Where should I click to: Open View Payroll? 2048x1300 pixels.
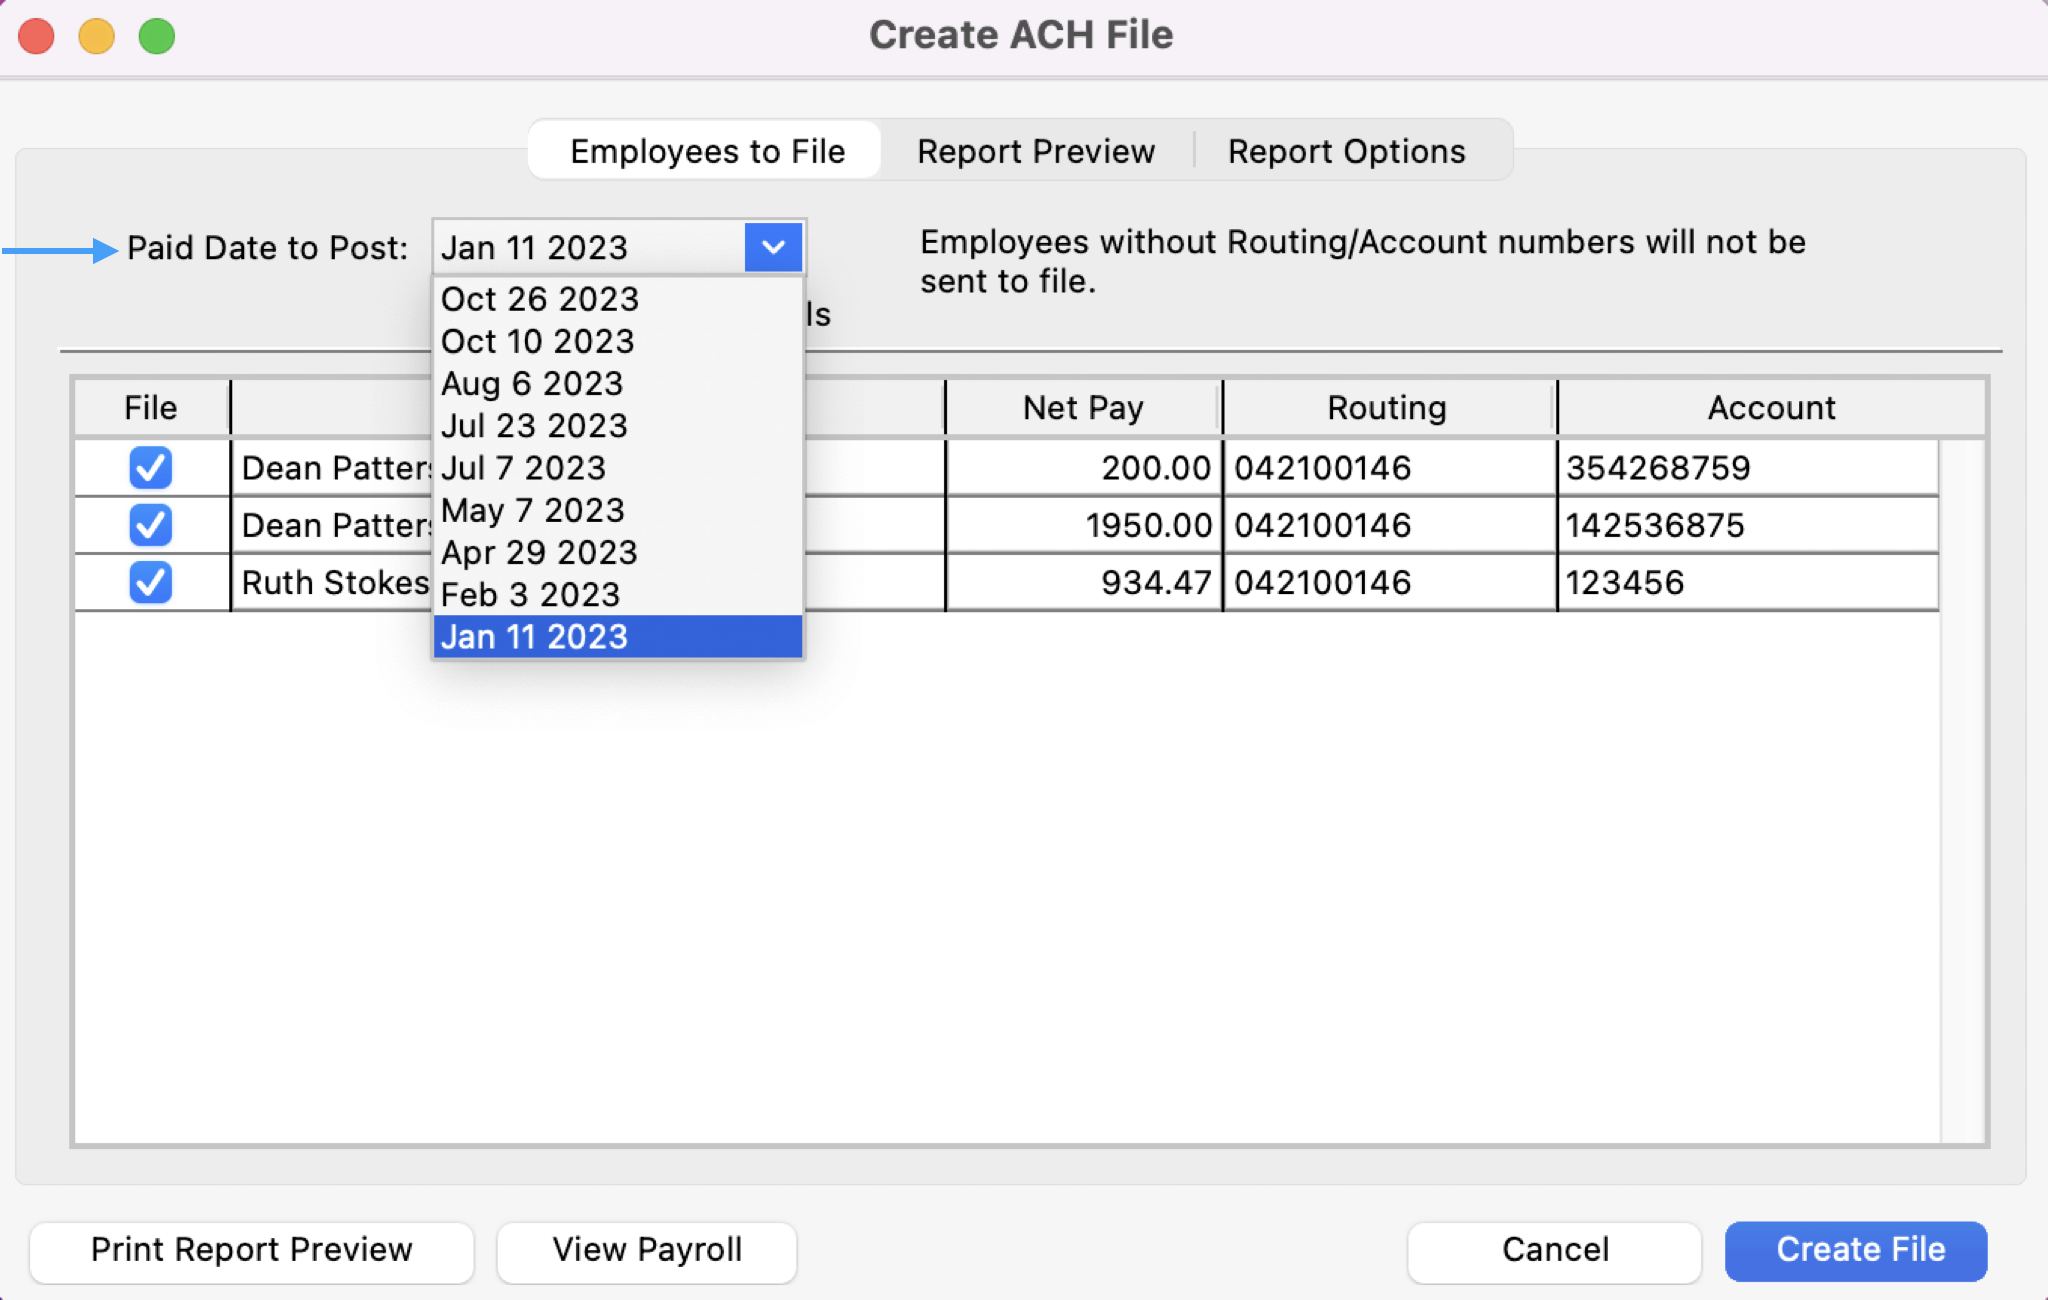[x=647, y=1250]
